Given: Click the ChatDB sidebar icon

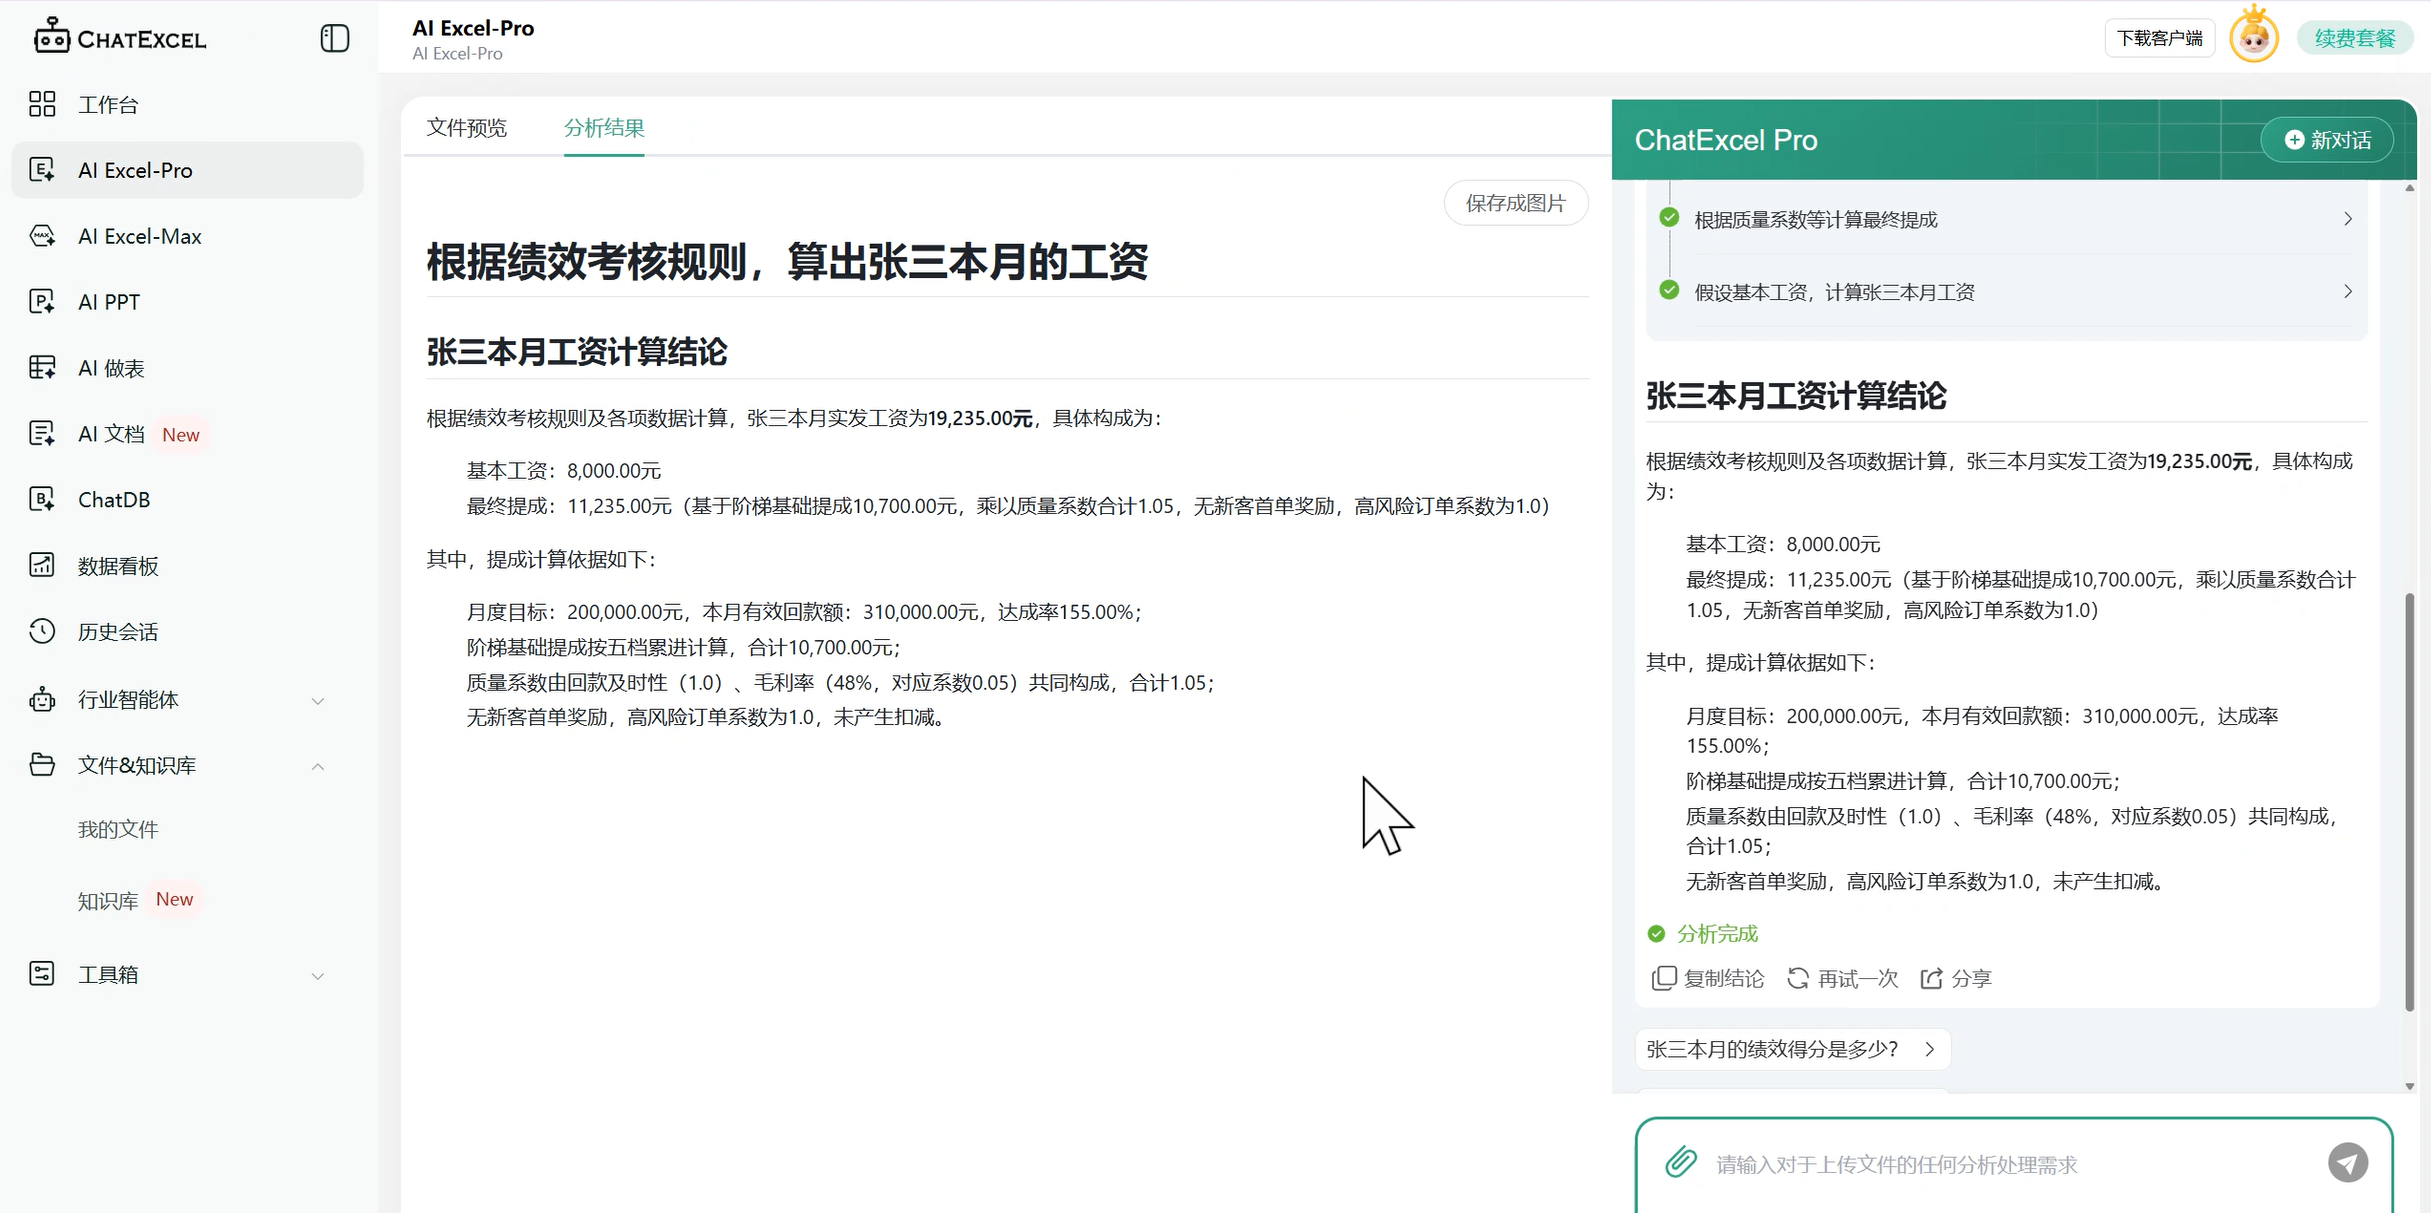Looking at the screenshot, I should pos(42,500).
